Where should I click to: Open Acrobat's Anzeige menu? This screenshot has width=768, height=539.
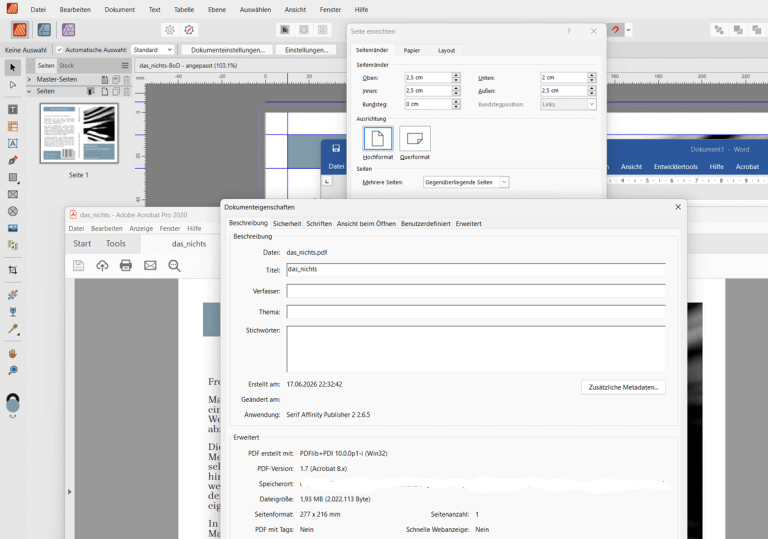[x=141, y=228]
